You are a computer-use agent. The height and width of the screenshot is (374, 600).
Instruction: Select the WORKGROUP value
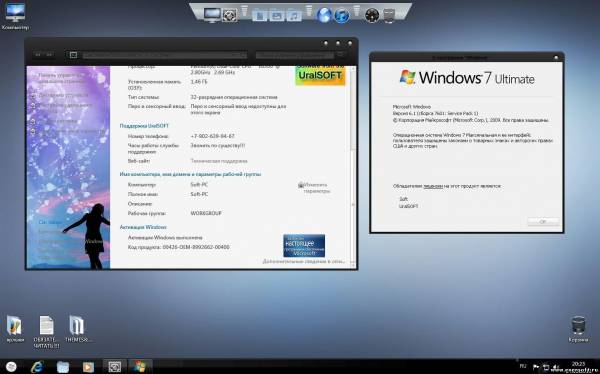pos(206,214)
